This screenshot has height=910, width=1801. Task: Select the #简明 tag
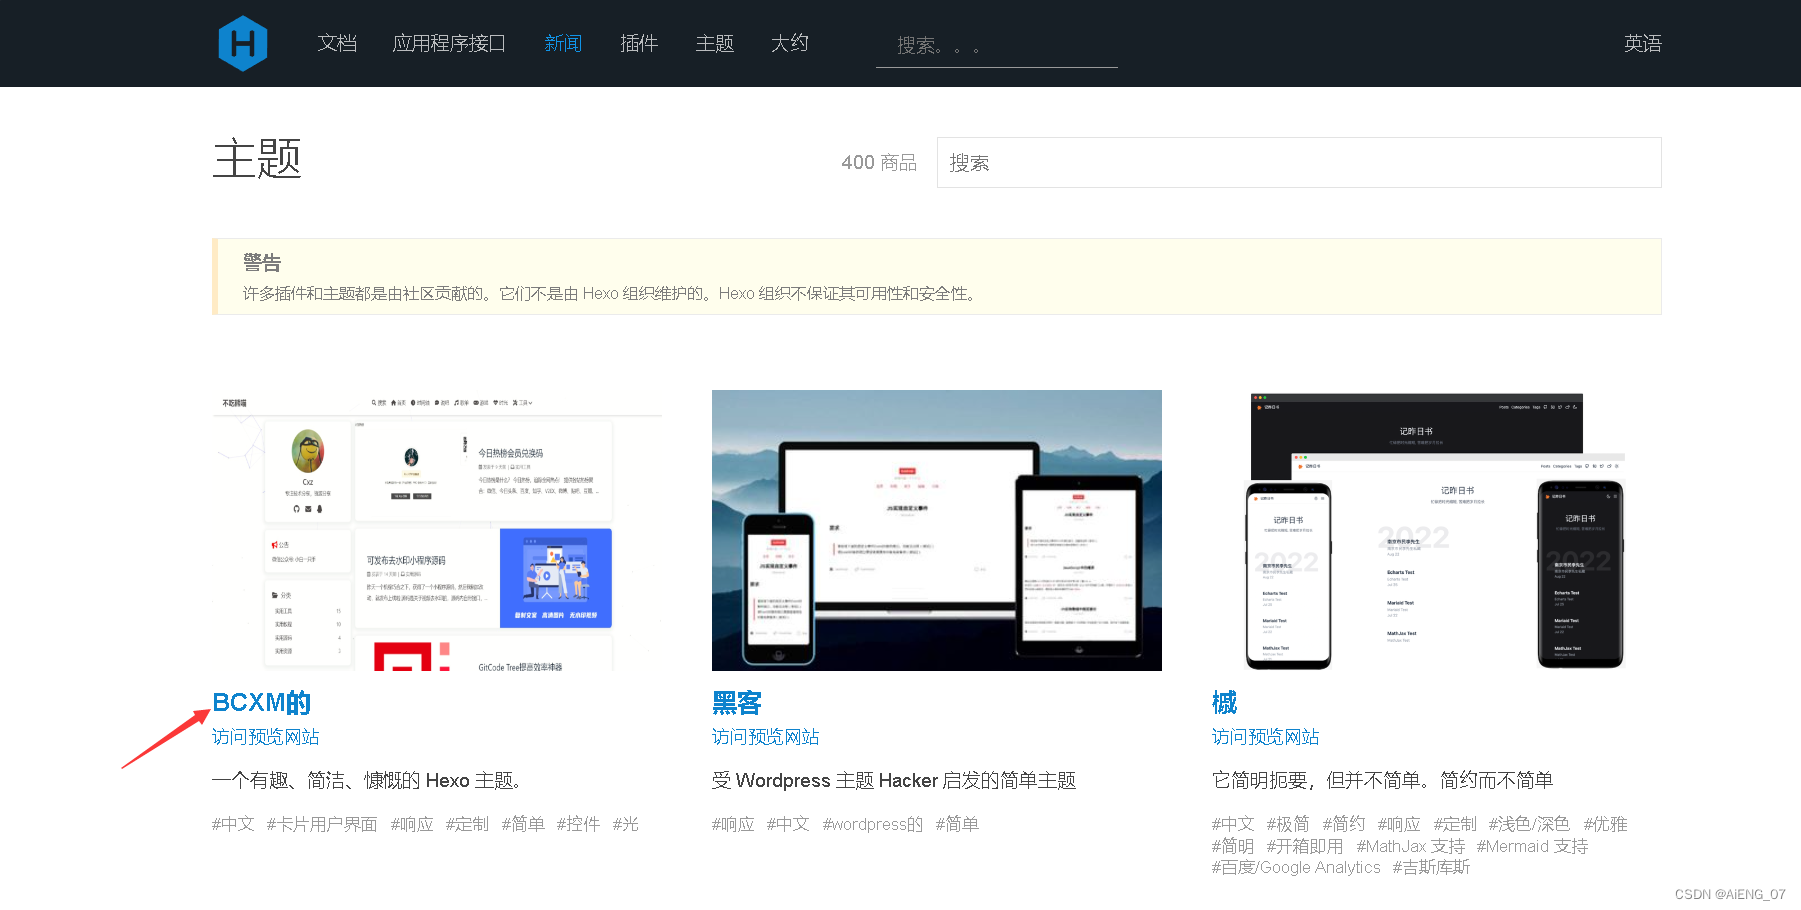1233,846
